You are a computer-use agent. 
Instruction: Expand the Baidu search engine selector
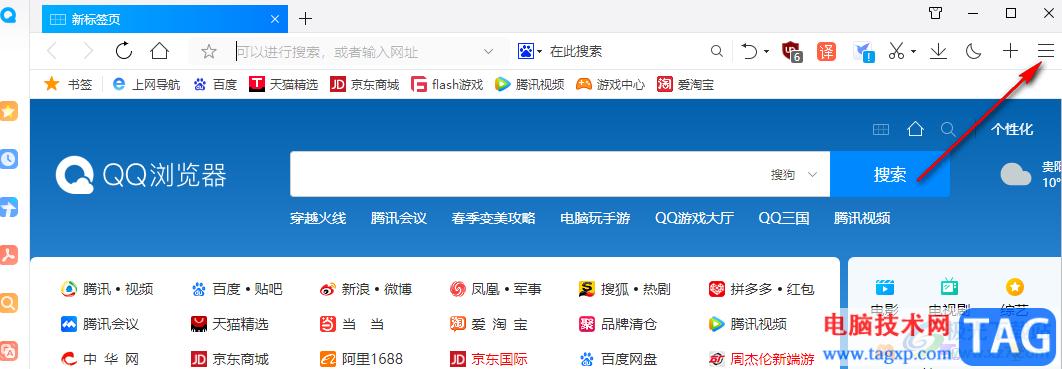(x=530, y=51)
